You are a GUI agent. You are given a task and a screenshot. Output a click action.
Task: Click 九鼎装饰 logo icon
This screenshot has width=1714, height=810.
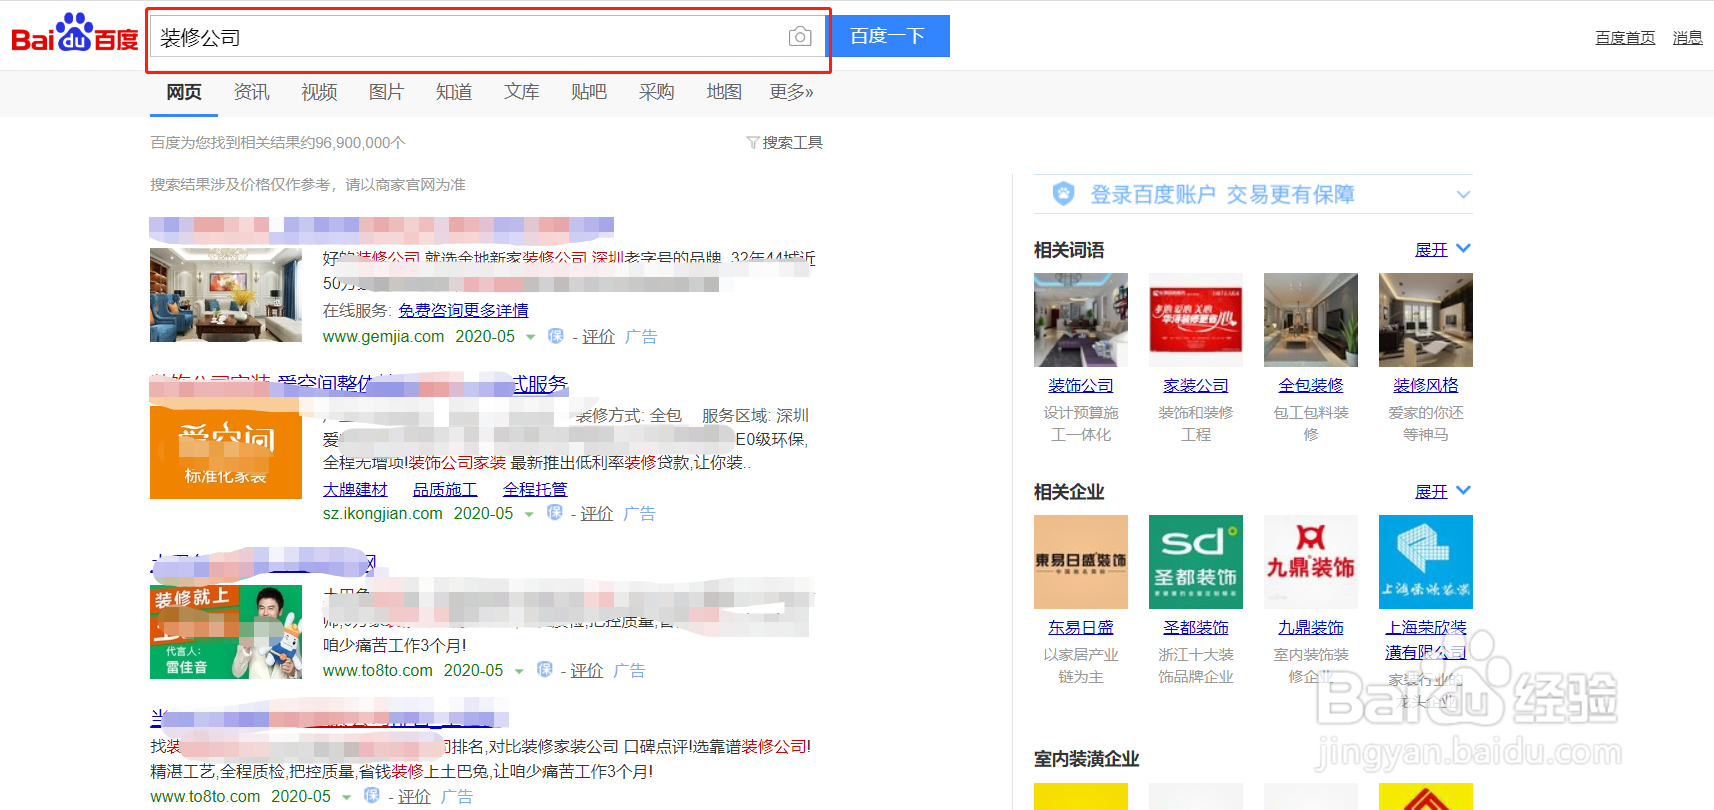(x=1311, y=562)
